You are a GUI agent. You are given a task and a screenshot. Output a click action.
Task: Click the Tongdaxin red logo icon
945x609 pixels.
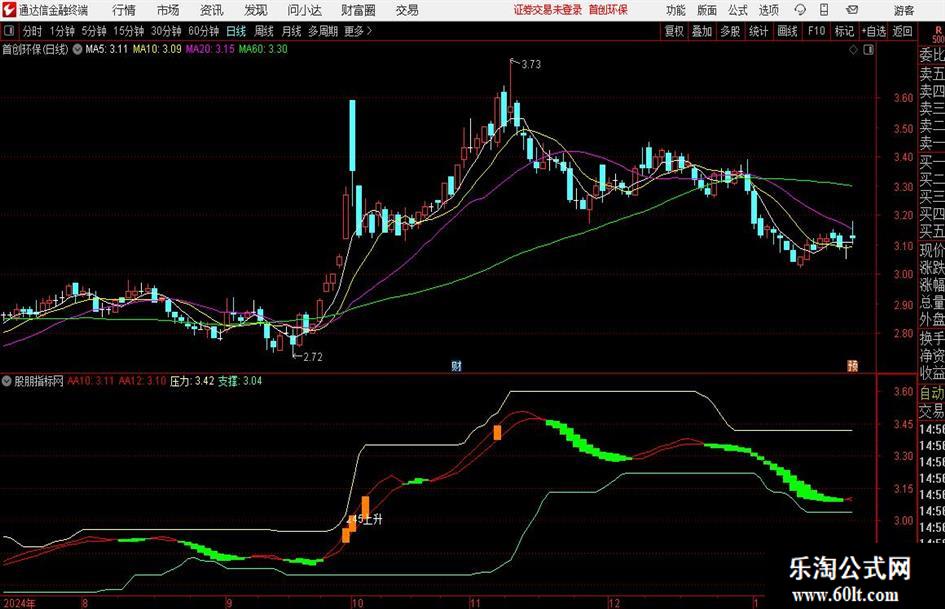pos(9,10)
